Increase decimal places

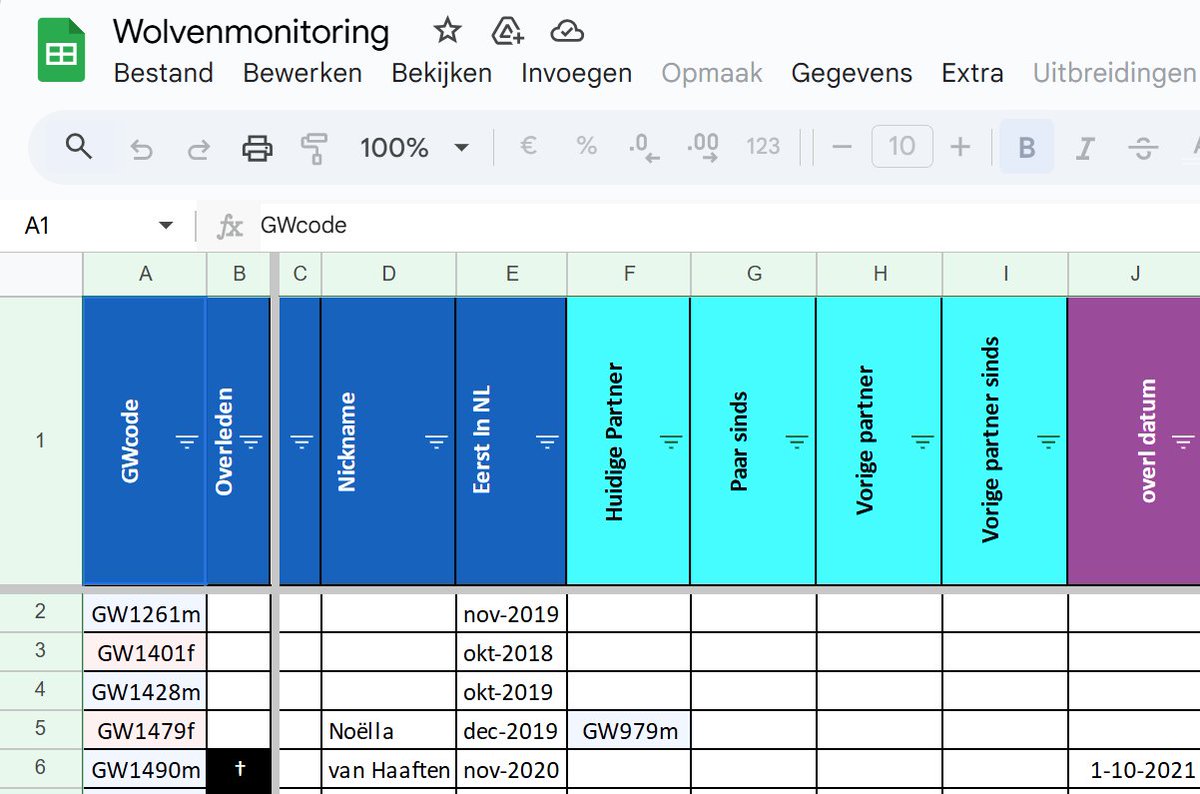coord(703,148)
